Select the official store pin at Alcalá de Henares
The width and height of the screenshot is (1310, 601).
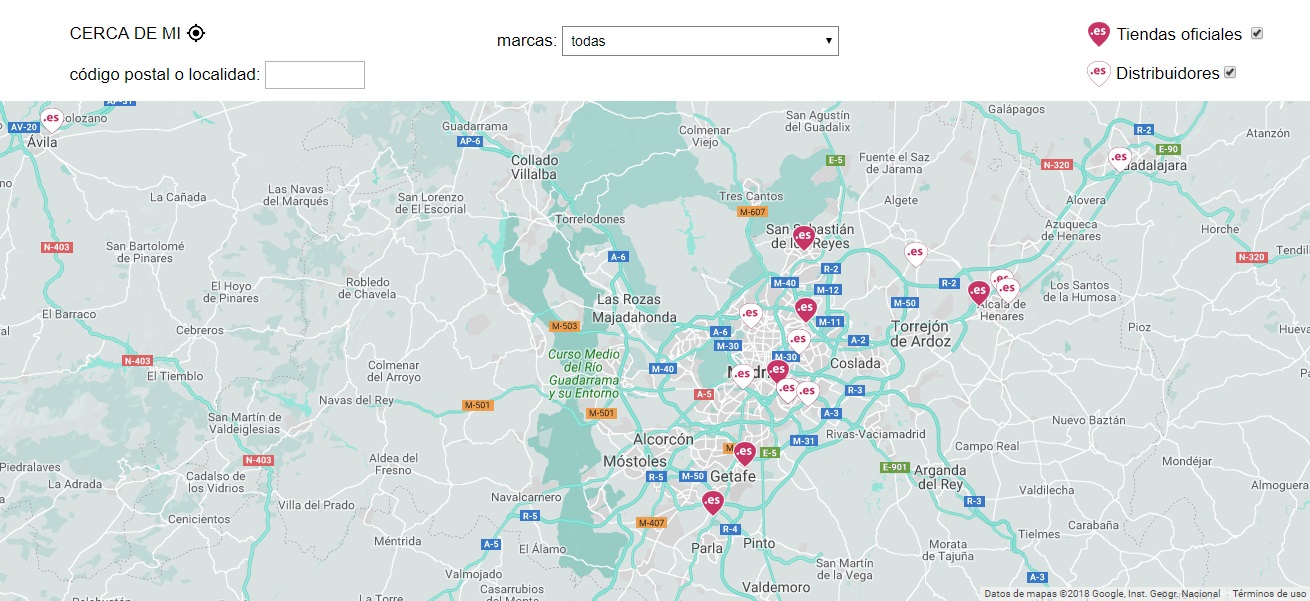pyautogui.click(x=979, y=292)
